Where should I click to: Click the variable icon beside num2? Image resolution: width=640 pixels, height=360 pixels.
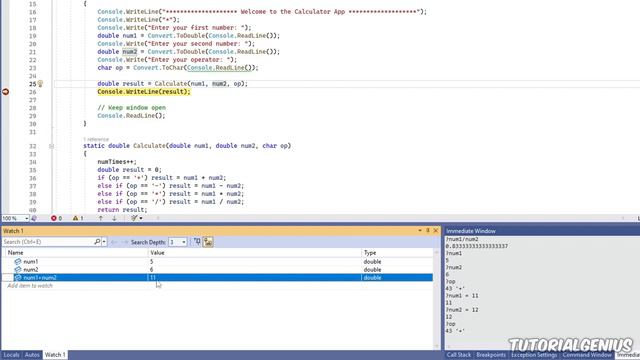click(x=18, y=270)
